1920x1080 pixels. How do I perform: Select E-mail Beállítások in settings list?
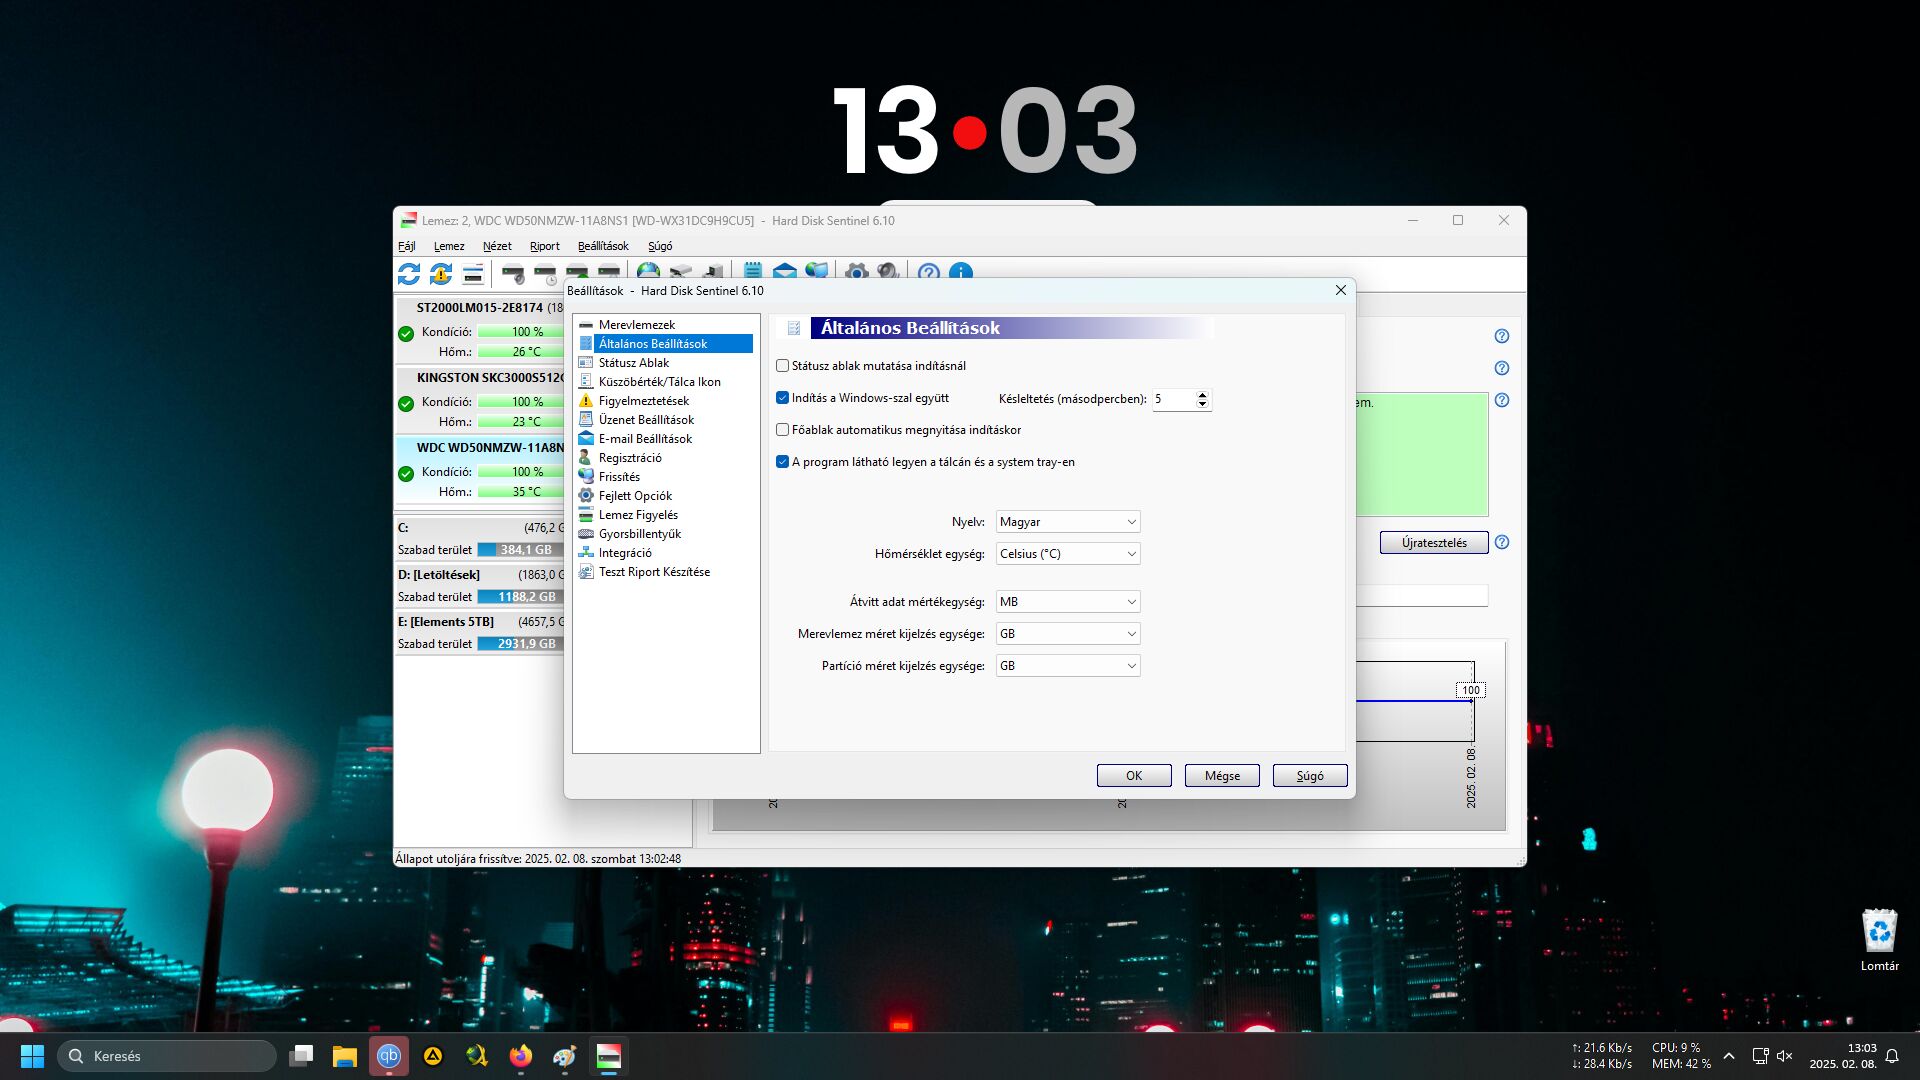644,439
